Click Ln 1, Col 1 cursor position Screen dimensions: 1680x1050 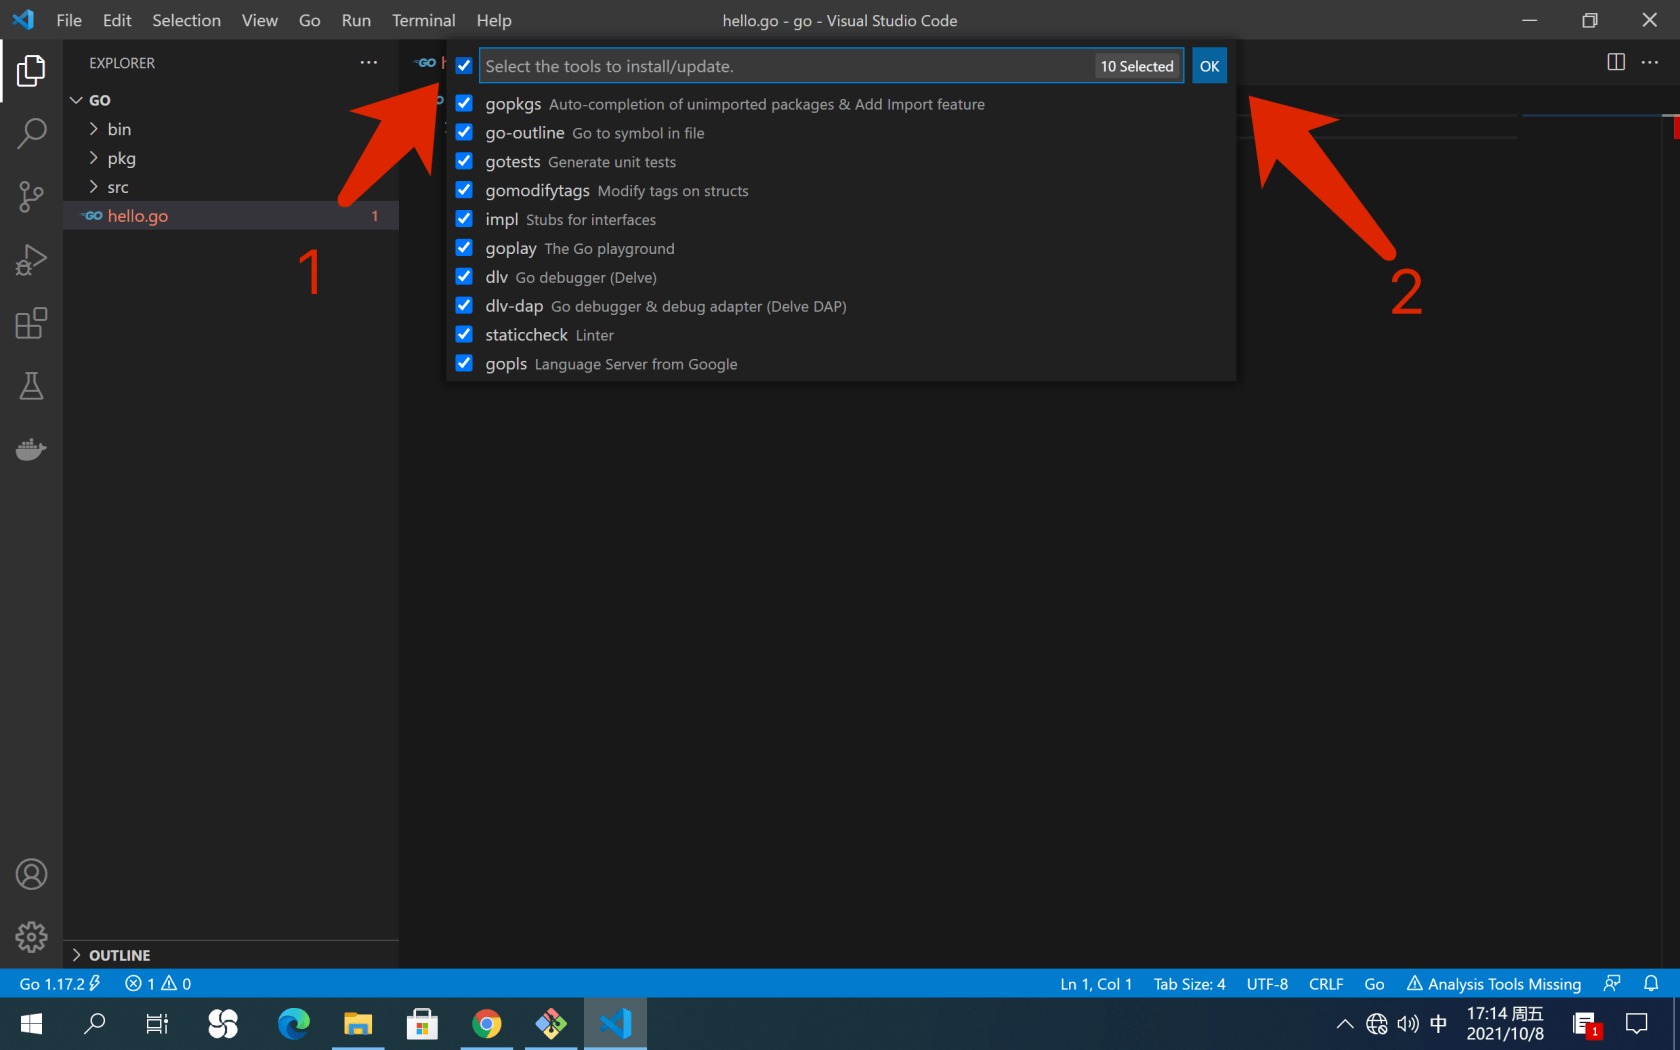1096,984
